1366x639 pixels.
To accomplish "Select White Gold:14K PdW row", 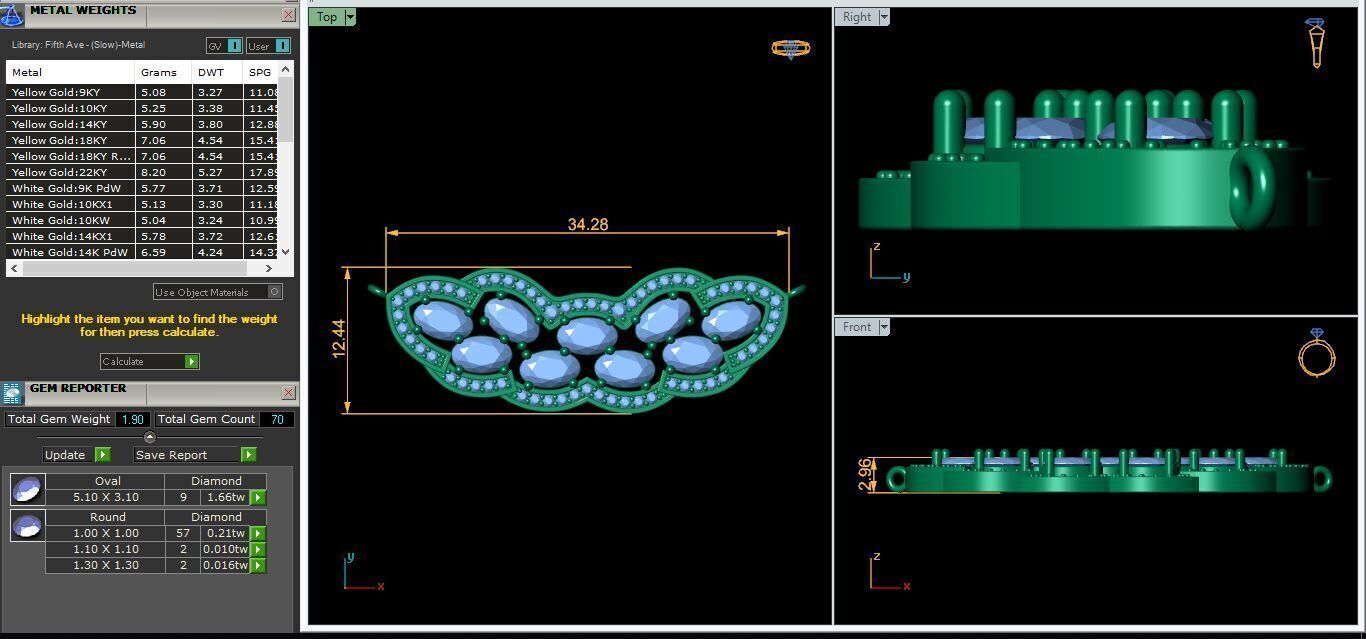I will point(142,252).
